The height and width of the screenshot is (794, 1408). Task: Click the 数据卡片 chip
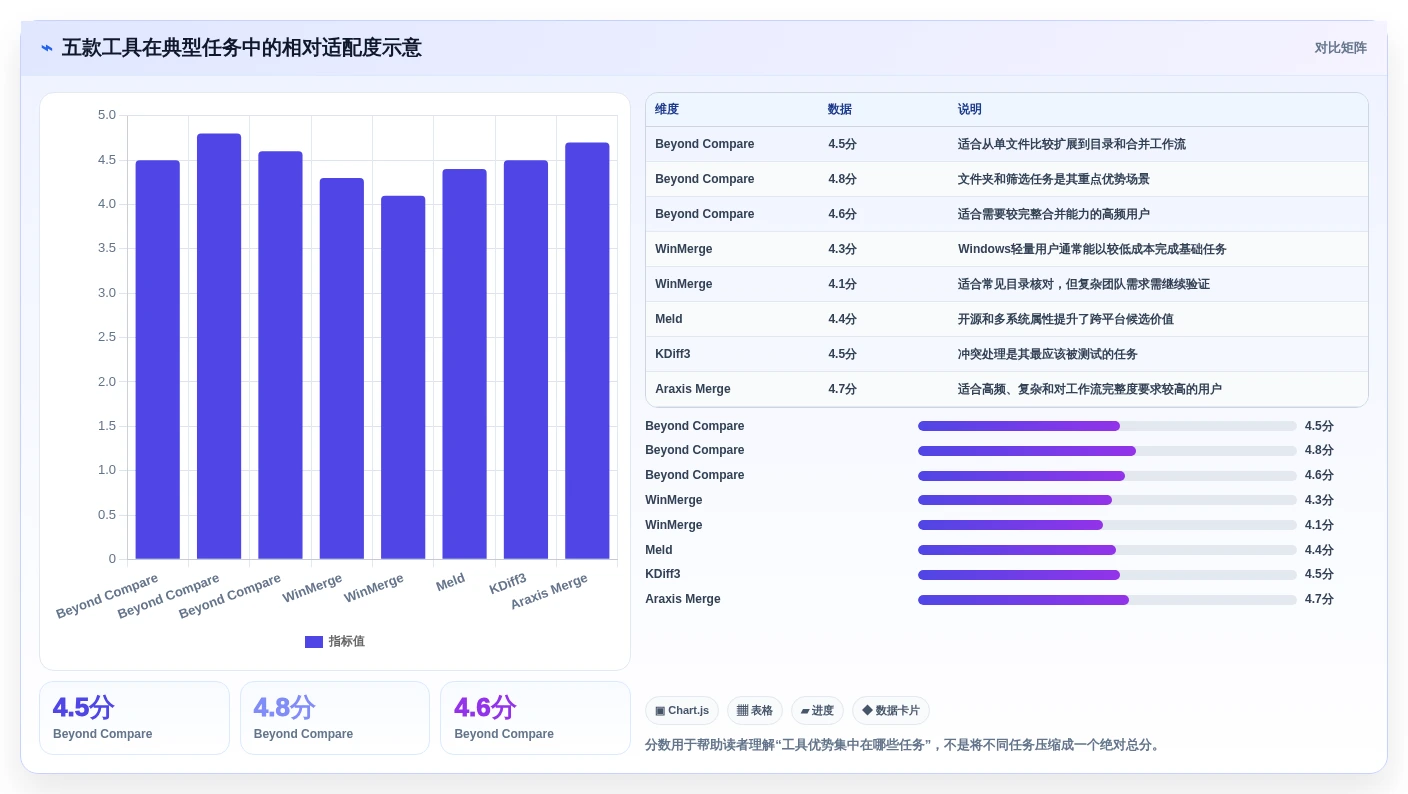tap(891, 711)
